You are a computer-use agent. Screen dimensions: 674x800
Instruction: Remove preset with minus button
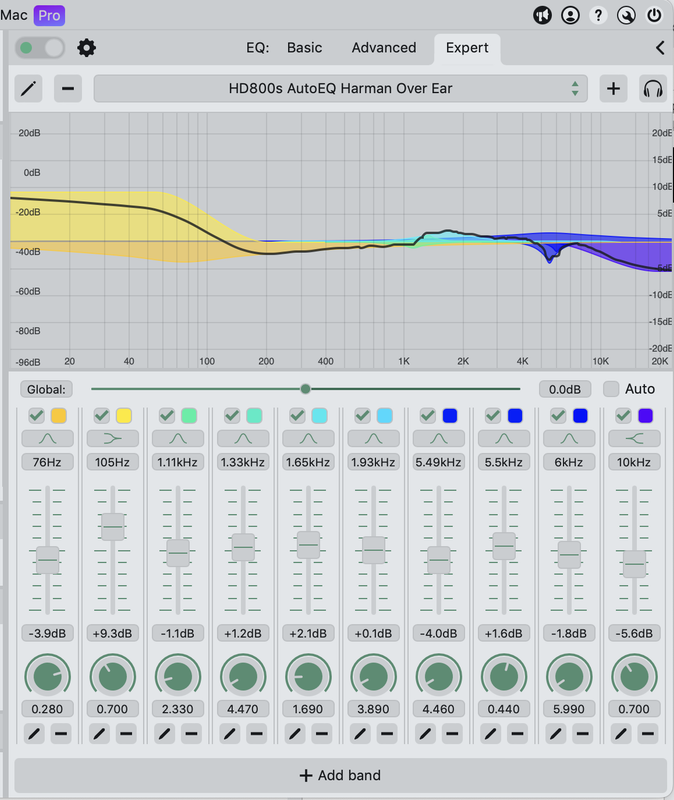(x=68, y=89)
